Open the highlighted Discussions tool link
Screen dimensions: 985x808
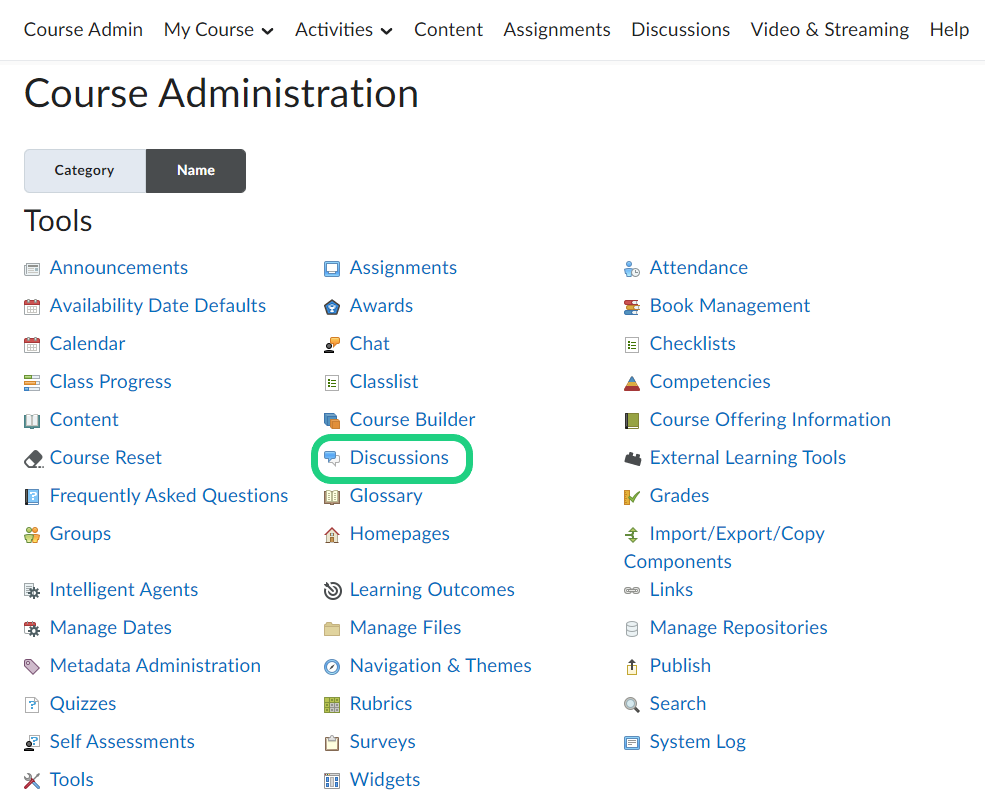click(399, 458)
